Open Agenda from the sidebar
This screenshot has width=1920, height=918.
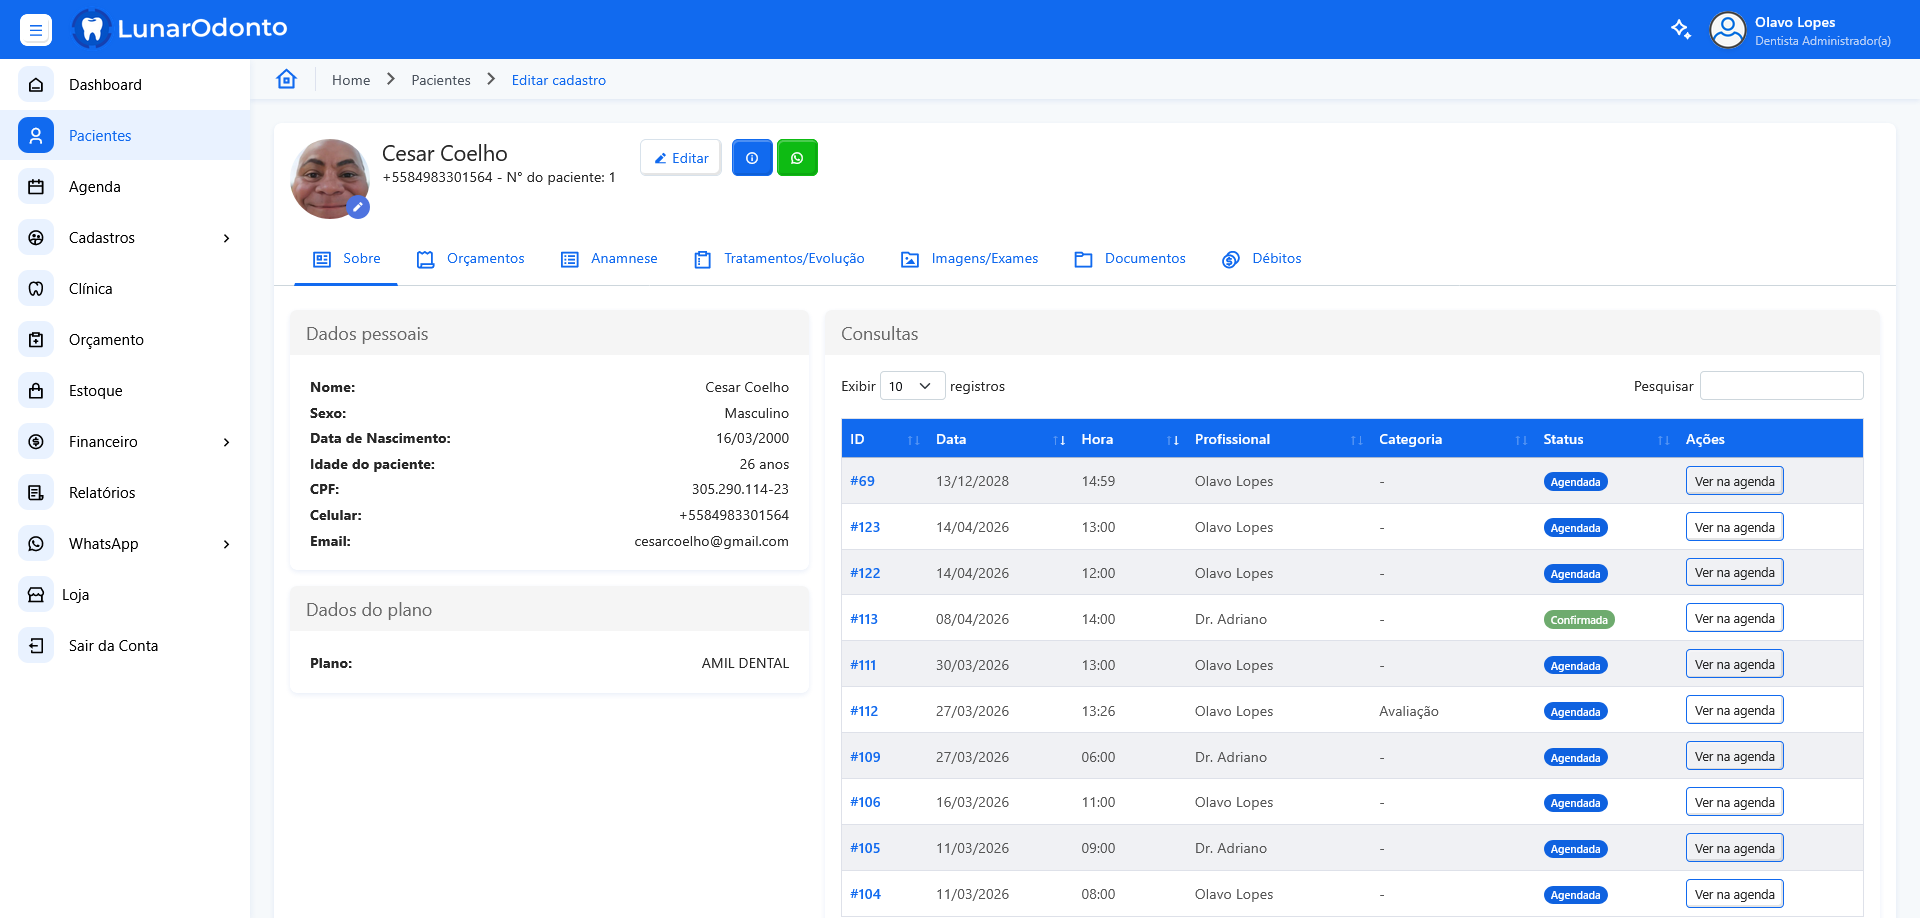(x=95, y=187)
